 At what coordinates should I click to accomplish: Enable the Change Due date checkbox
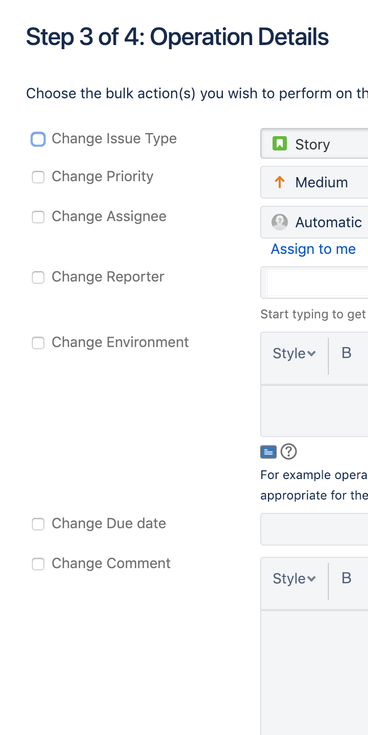pos(38,524)
